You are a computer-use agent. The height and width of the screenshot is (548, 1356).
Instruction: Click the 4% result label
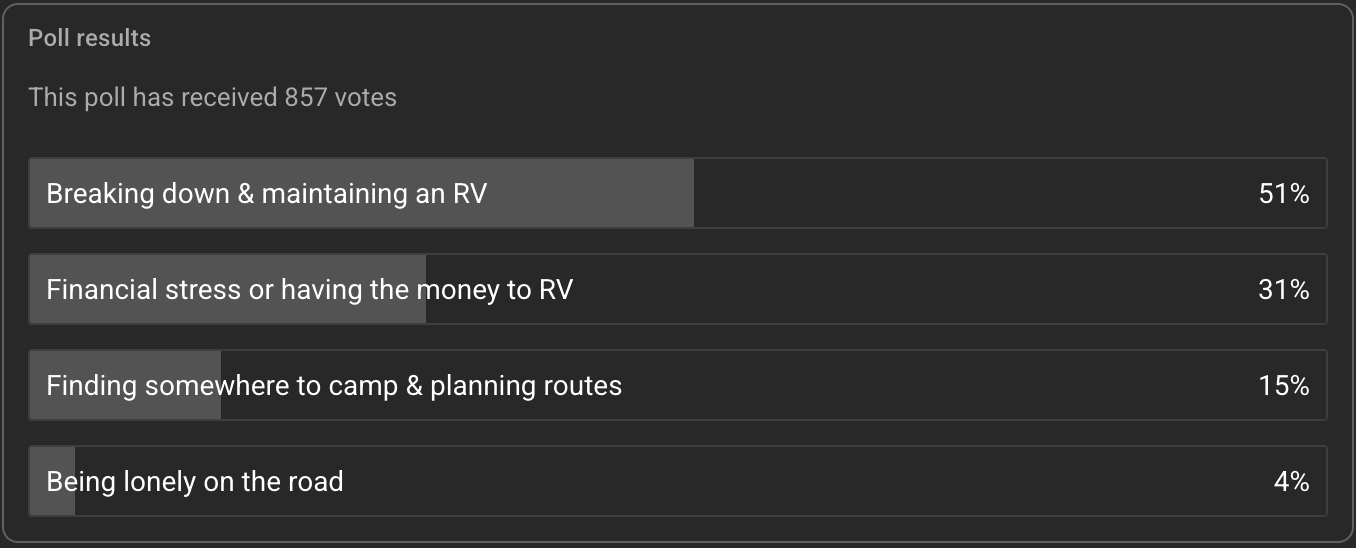(x=1291, y=481)
